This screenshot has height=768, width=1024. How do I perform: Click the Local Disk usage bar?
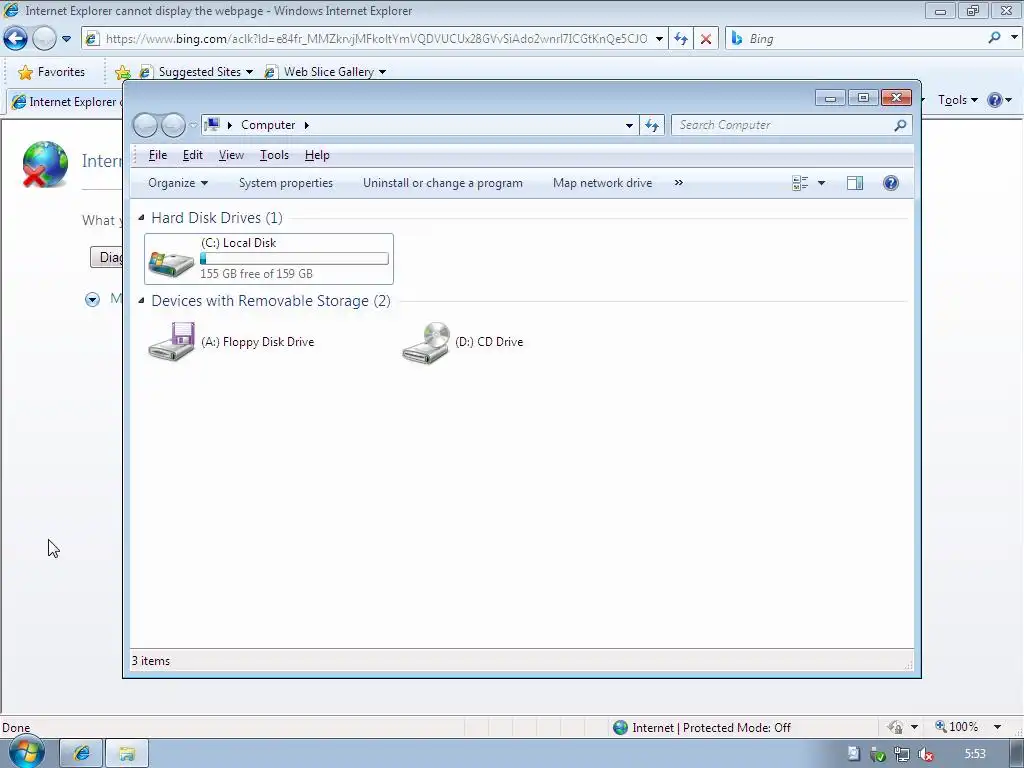click(x=294, y=259)
